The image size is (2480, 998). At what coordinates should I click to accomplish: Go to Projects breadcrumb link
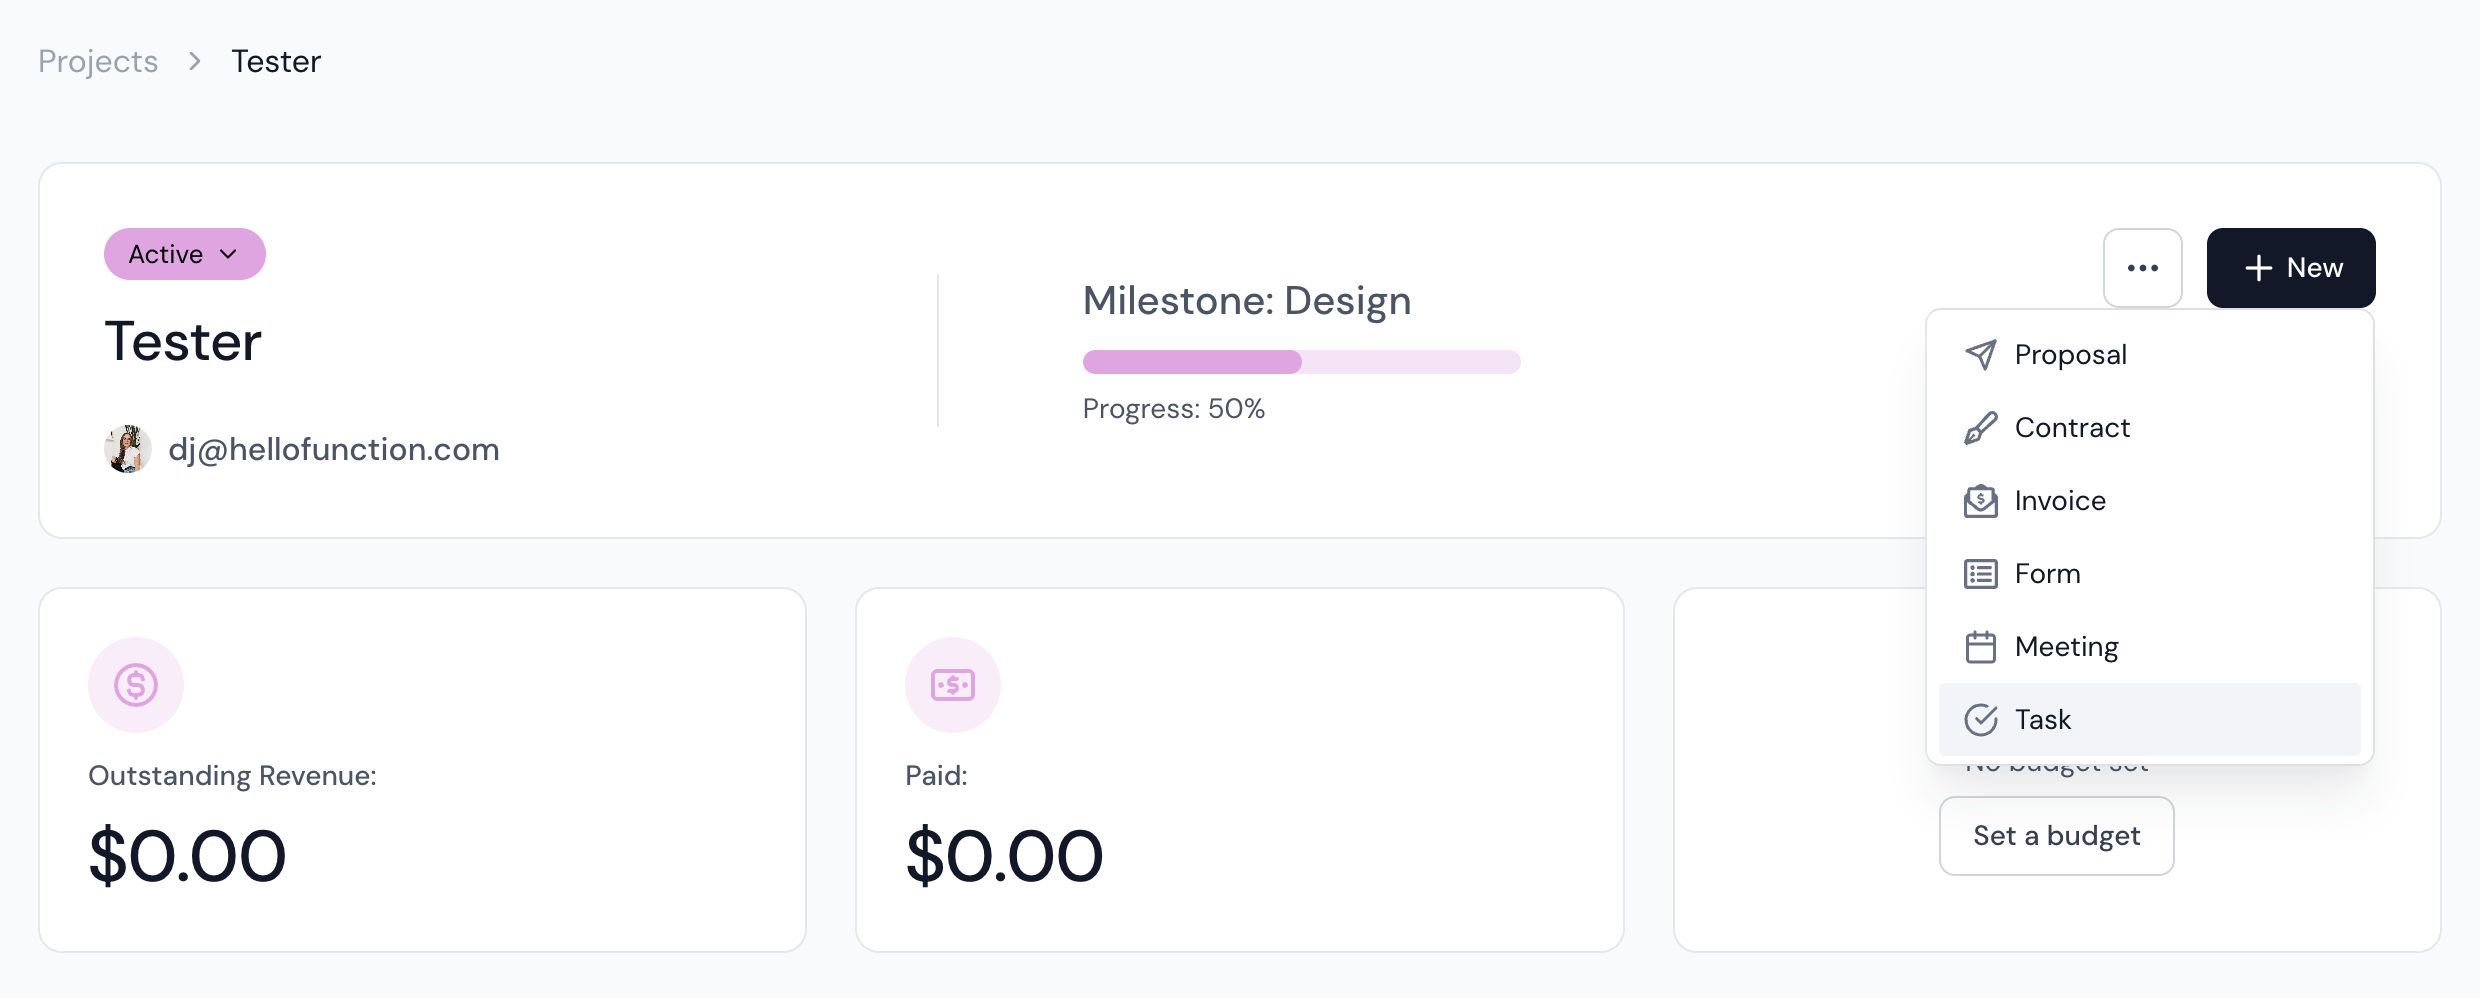98,62
